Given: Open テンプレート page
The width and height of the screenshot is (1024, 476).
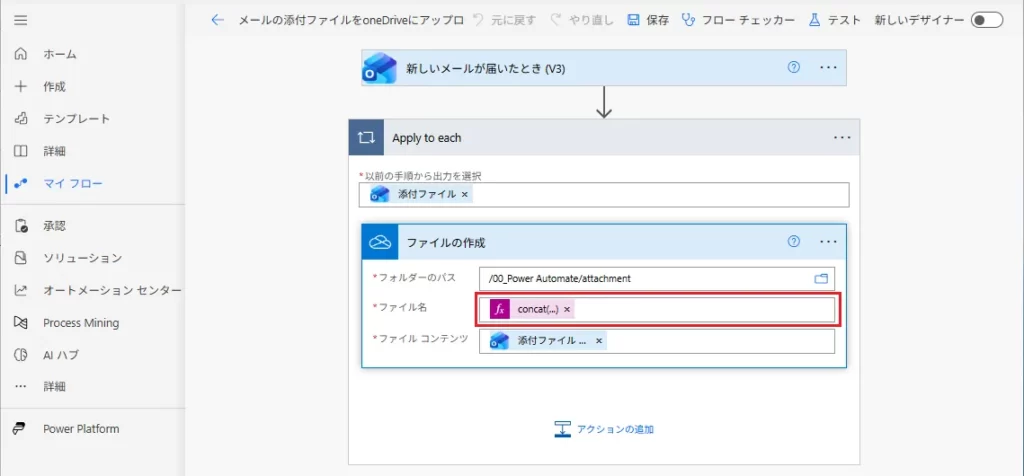Looking at the screenshot, I should point(76,119).
